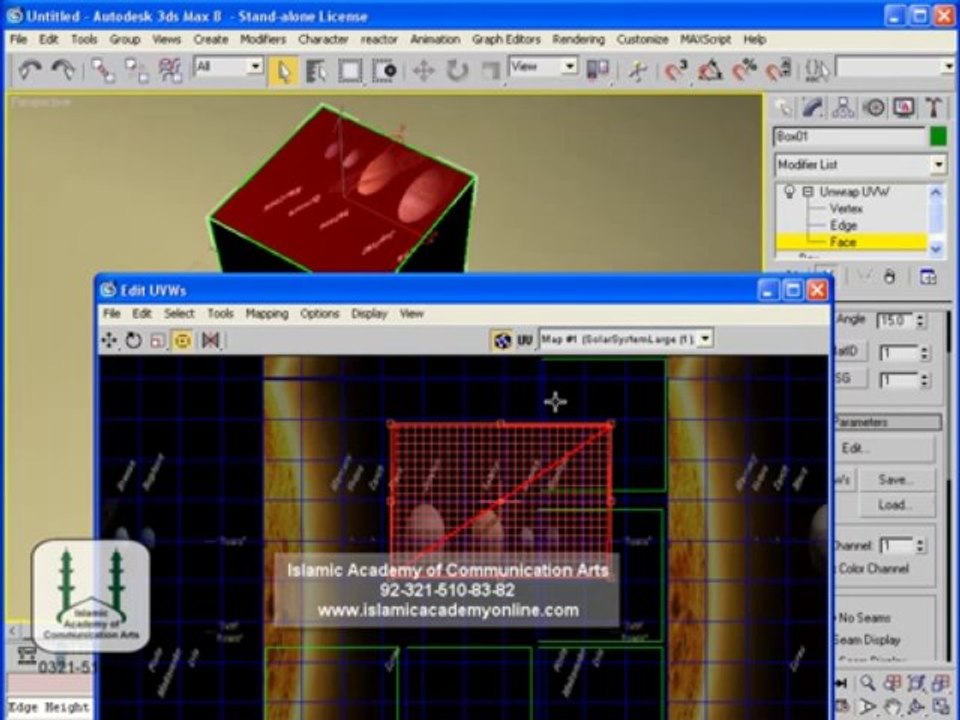
Task: Open the Rendering menu
Action: tap(578, 39)
